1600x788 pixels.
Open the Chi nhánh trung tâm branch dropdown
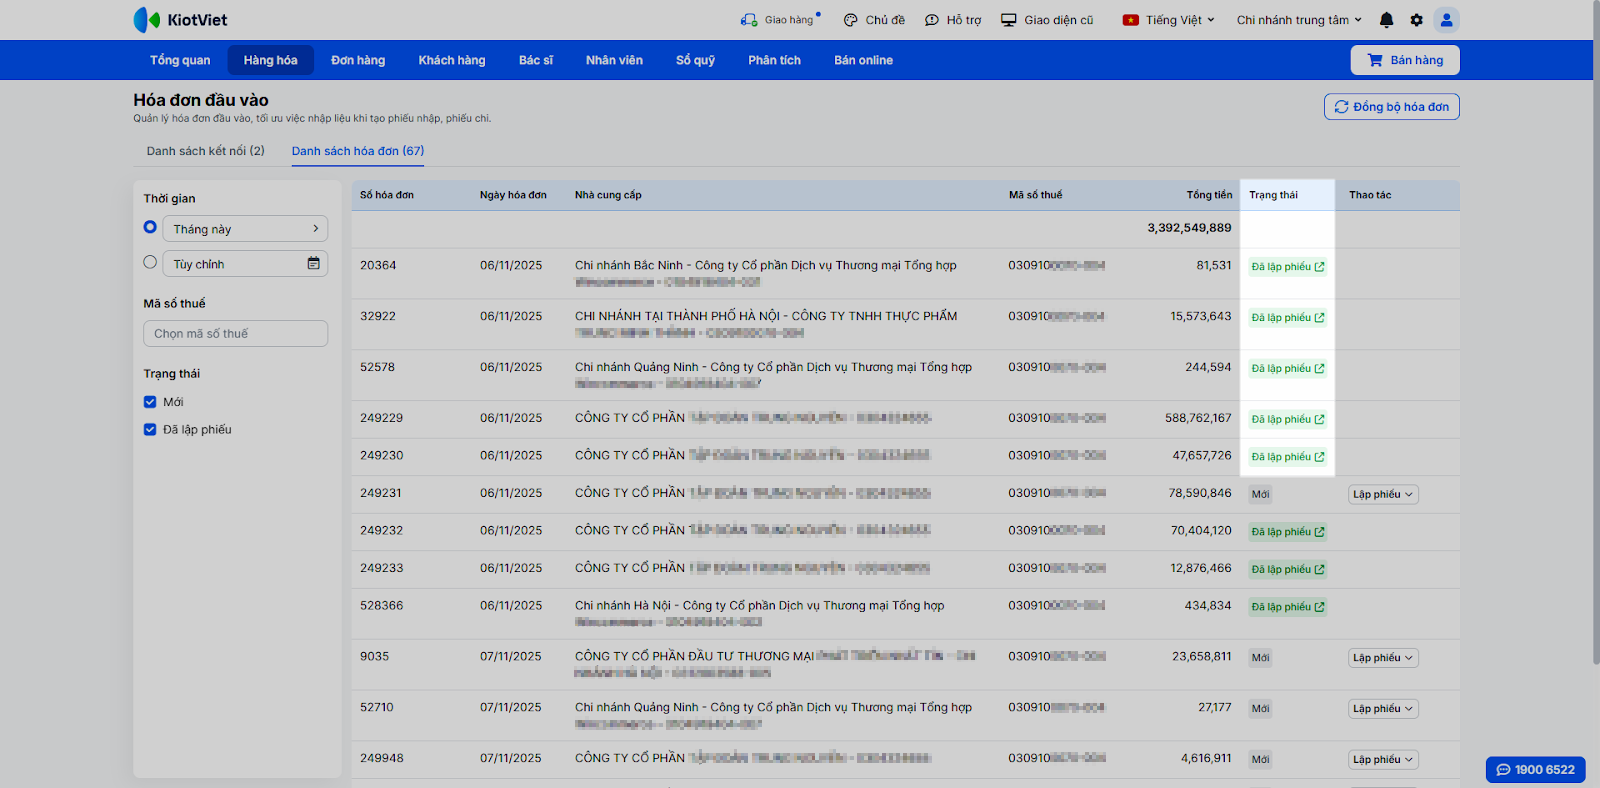pos(1299,20)
